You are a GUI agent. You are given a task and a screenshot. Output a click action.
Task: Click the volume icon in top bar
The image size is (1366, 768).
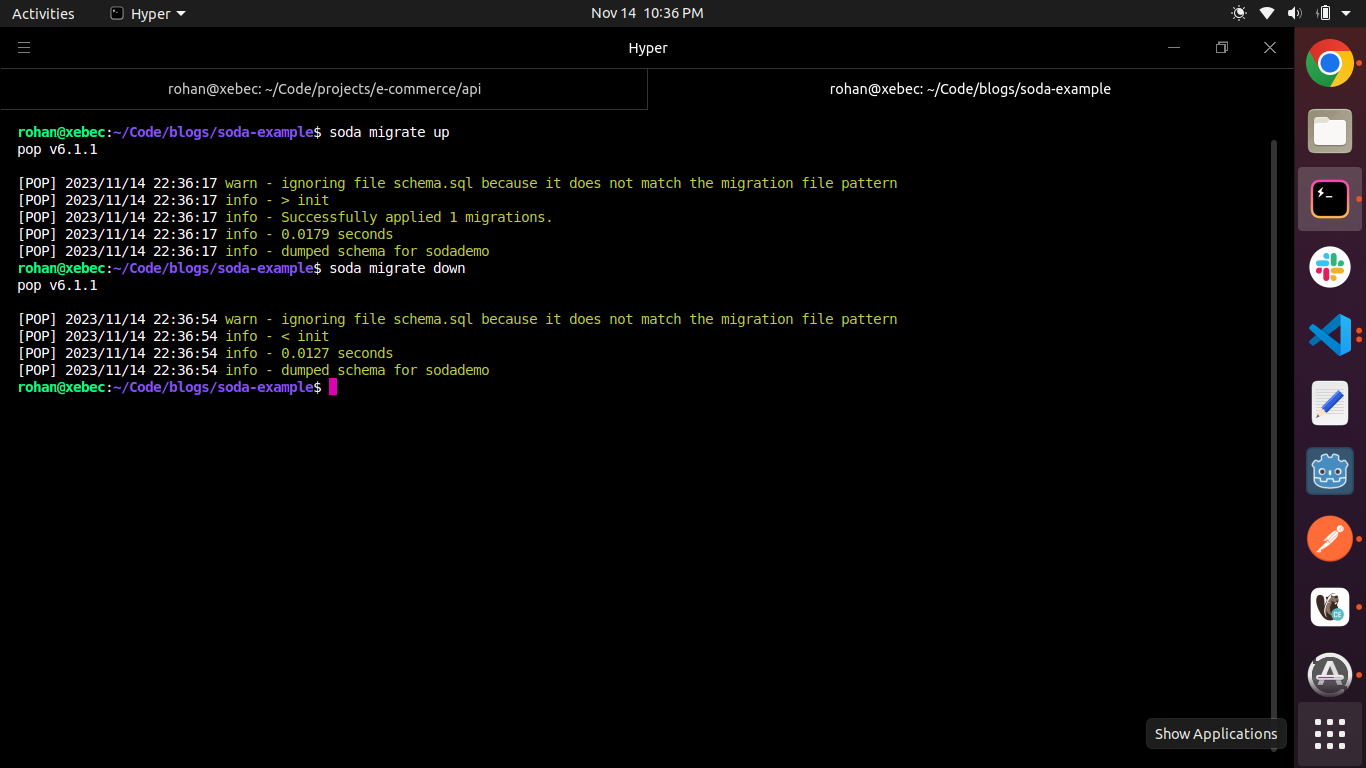[1295, 13]
